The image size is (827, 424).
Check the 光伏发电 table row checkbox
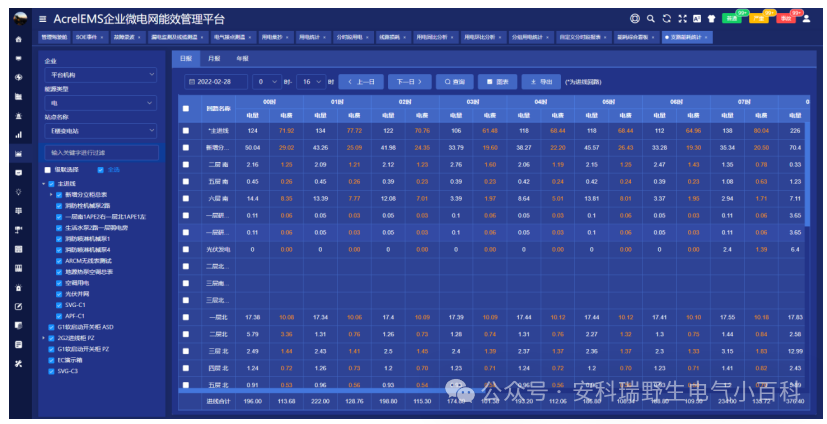point(186,249)
